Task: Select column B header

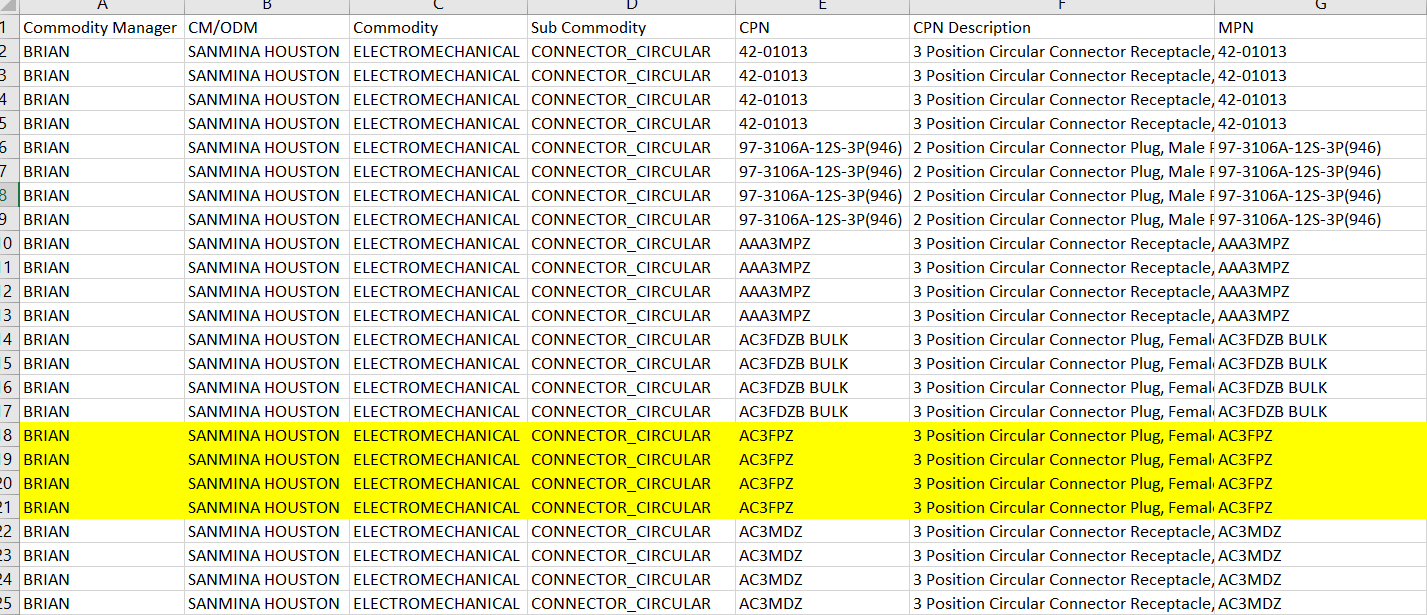Action: click(266, 6)
